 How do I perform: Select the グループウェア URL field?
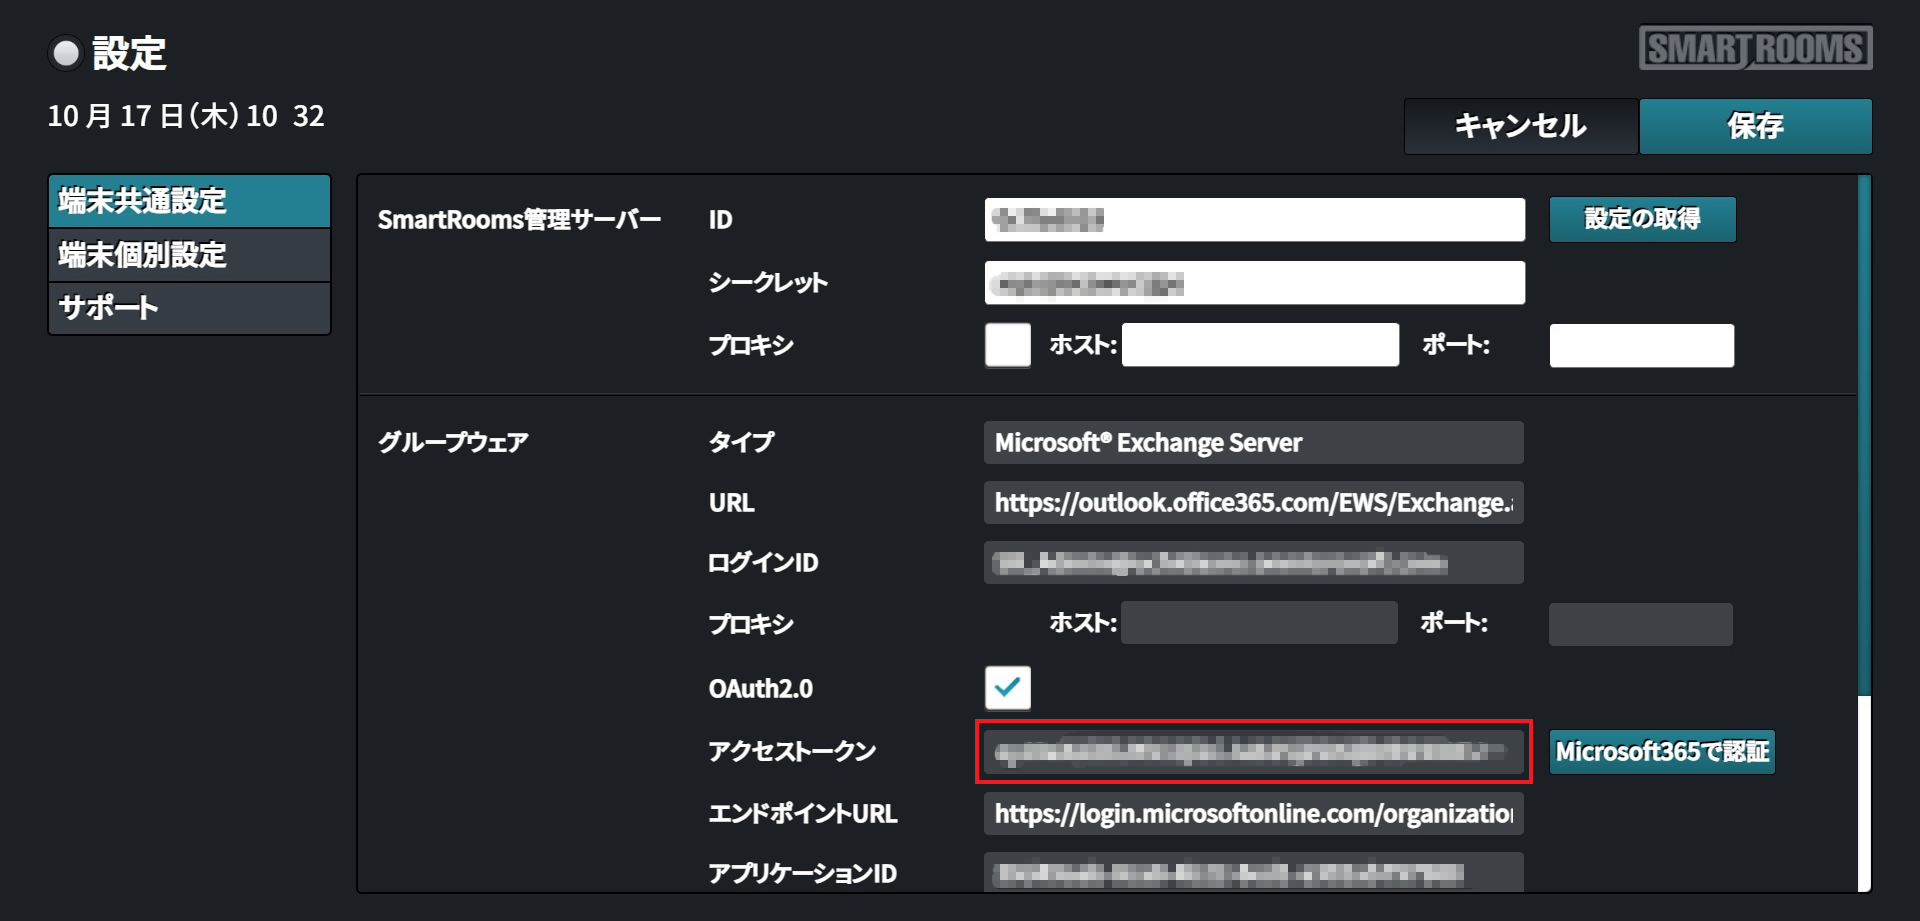1253,502
